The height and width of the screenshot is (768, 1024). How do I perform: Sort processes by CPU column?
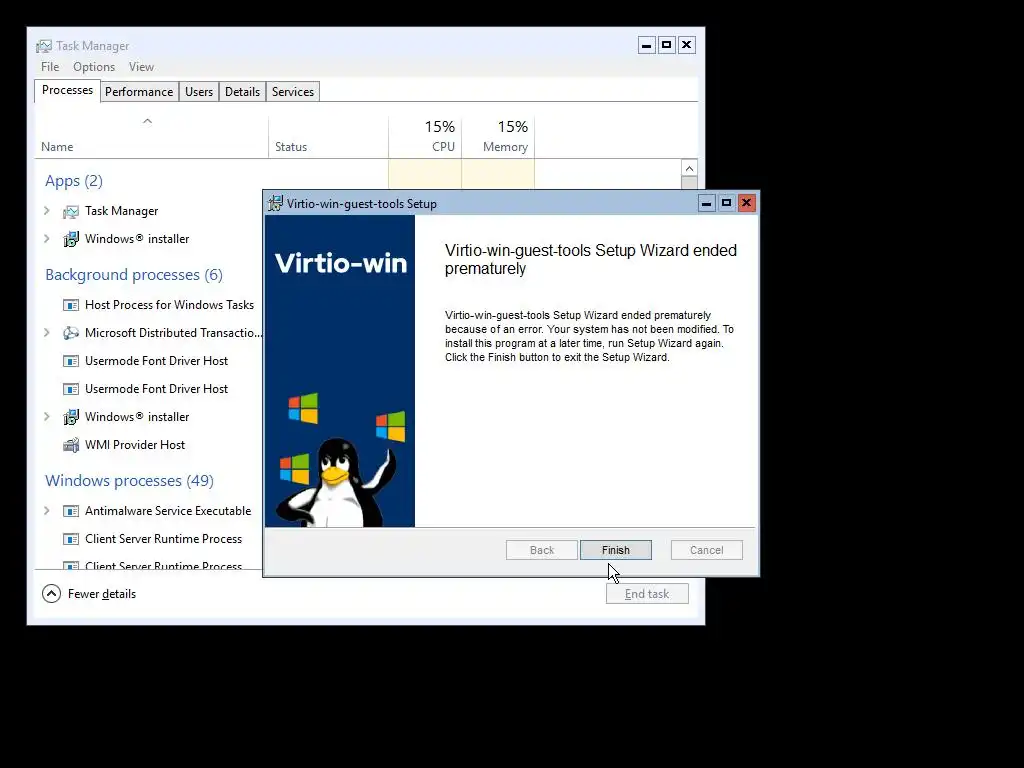425,137
